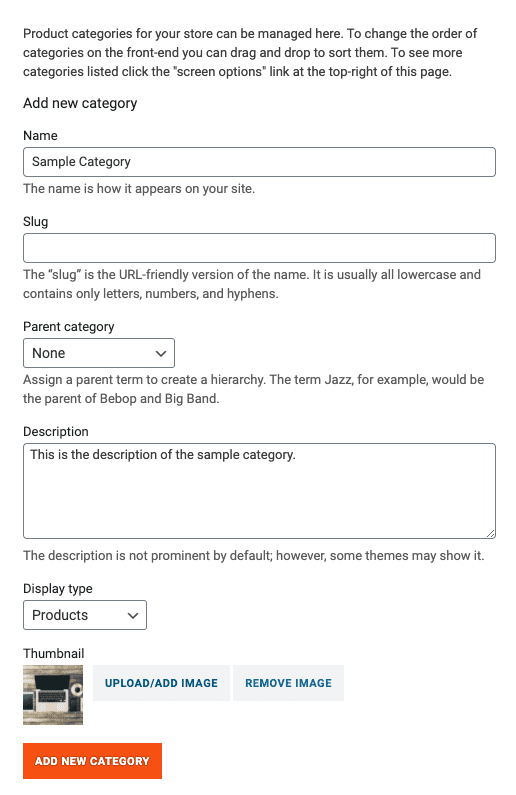The image size is (516, 795).
Task: Click the Description label above the textarea
Action: click(56, 431)
